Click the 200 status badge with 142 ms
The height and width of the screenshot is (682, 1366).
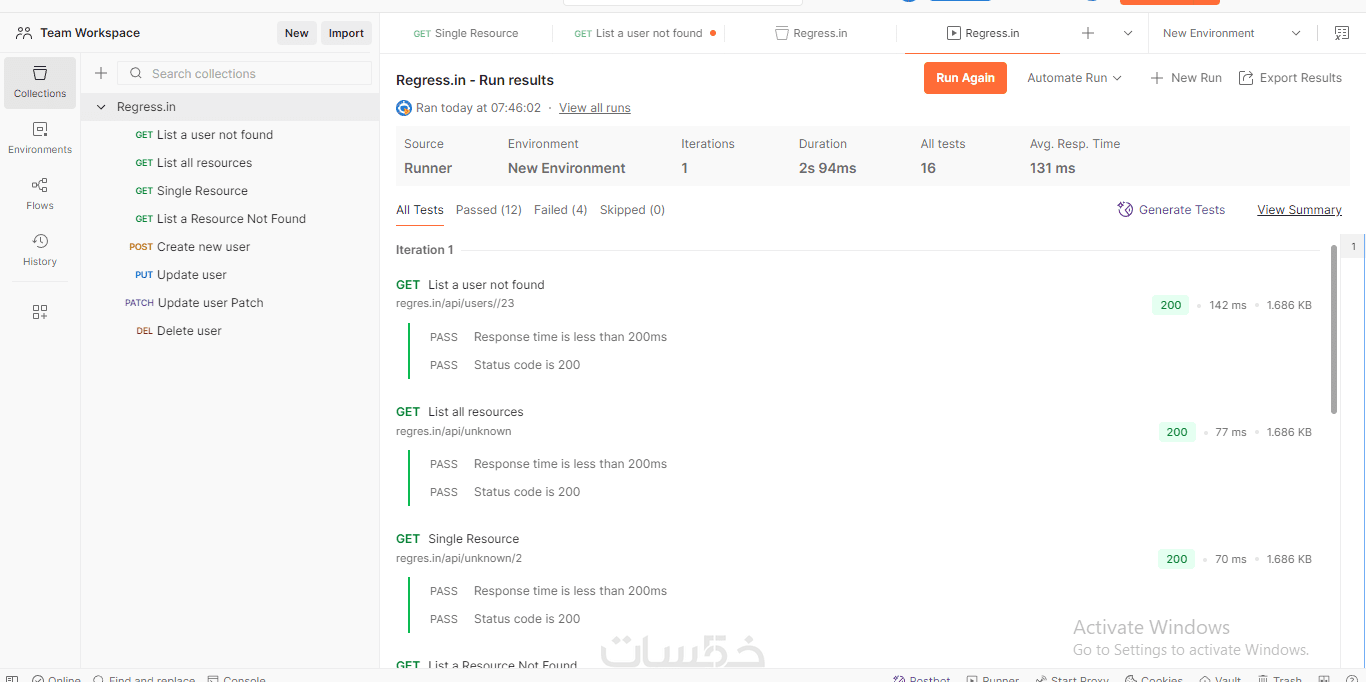pos(1171,305)
